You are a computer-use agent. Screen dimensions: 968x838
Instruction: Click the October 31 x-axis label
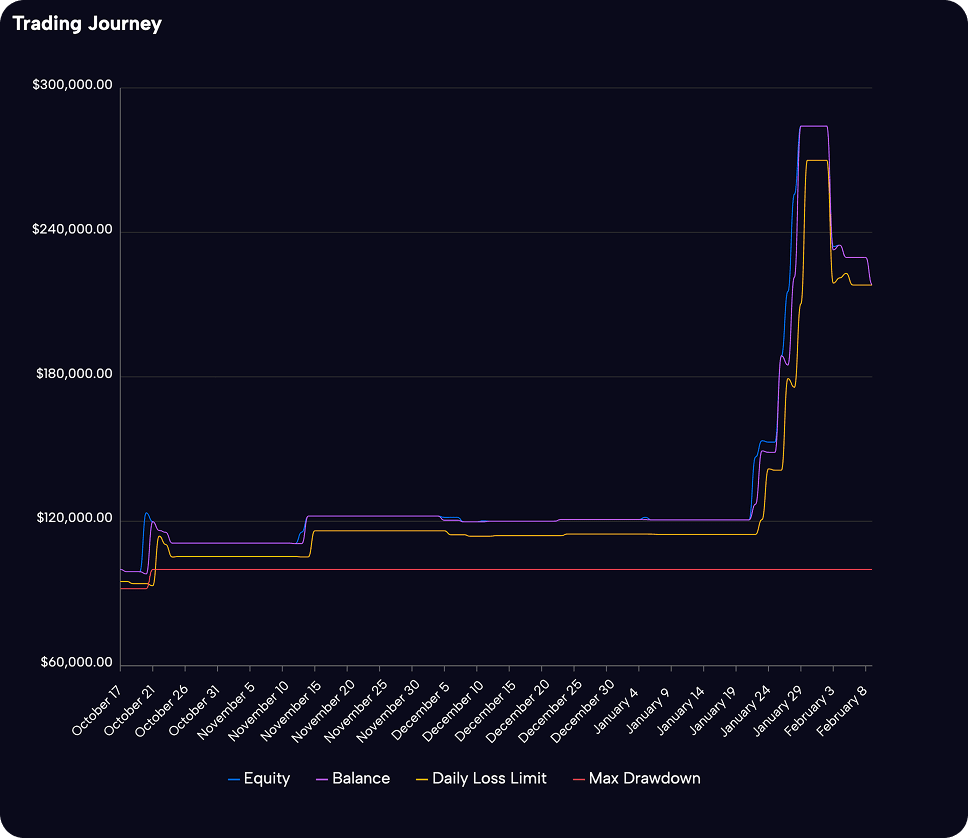pos(194,710)
